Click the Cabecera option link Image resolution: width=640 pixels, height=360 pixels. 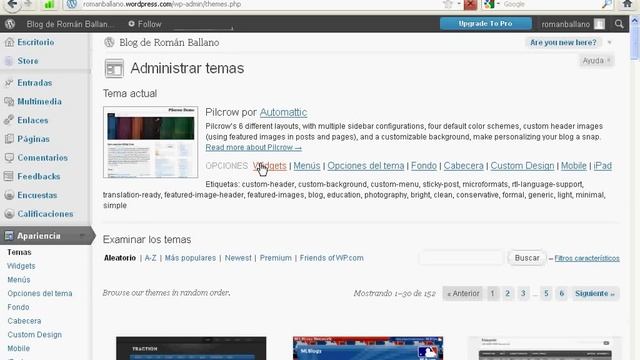(x=464, y=166)
